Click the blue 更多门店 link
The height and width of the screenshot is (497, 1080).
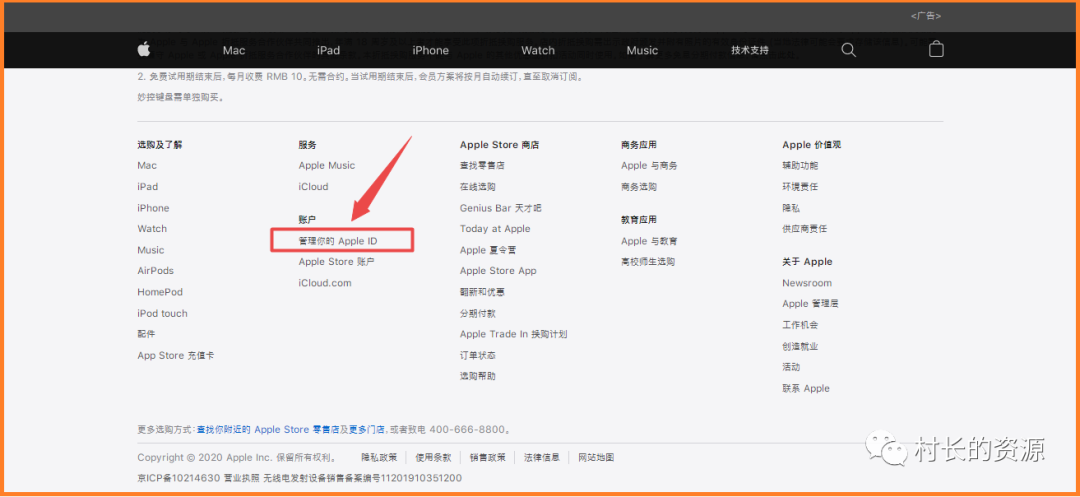tap(366, 430)
